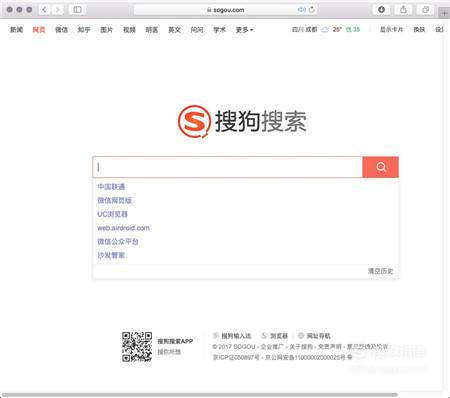This screenshot has width=450, height=398.
Task: Click the 搜狗搜索APP label
Action: point(175,341)
